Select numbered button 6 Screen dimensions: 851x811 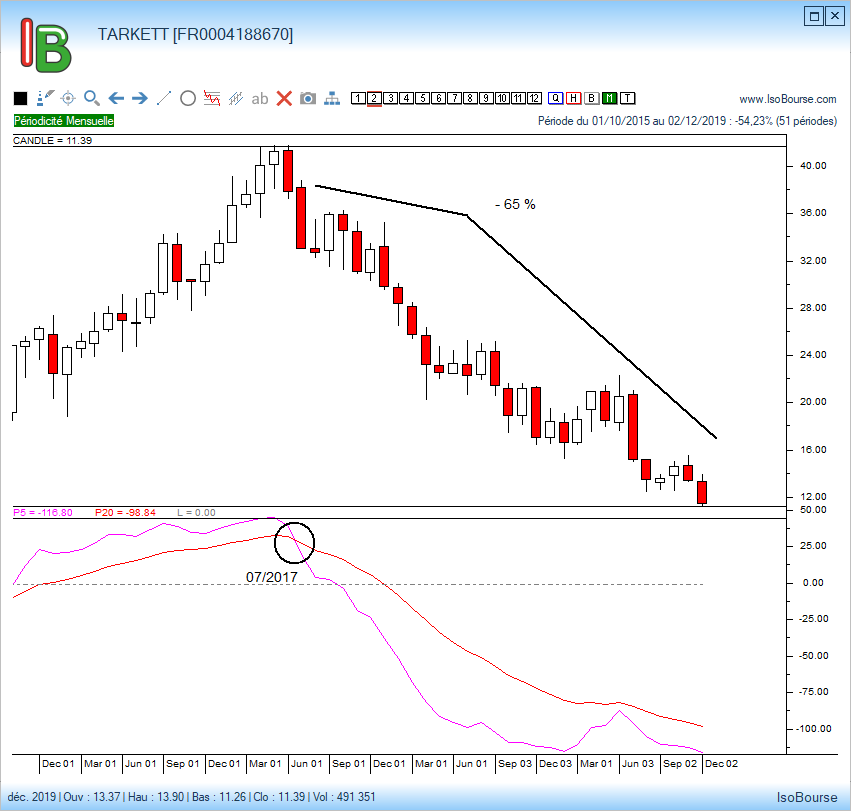(x=438, y=98)
